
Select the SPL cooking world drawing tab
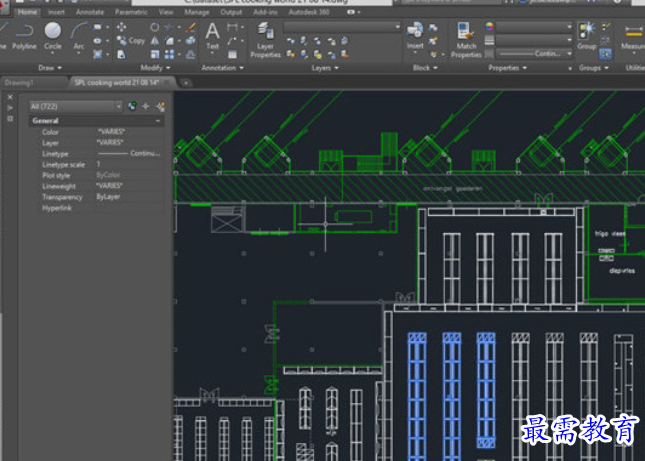coord(123,83)
